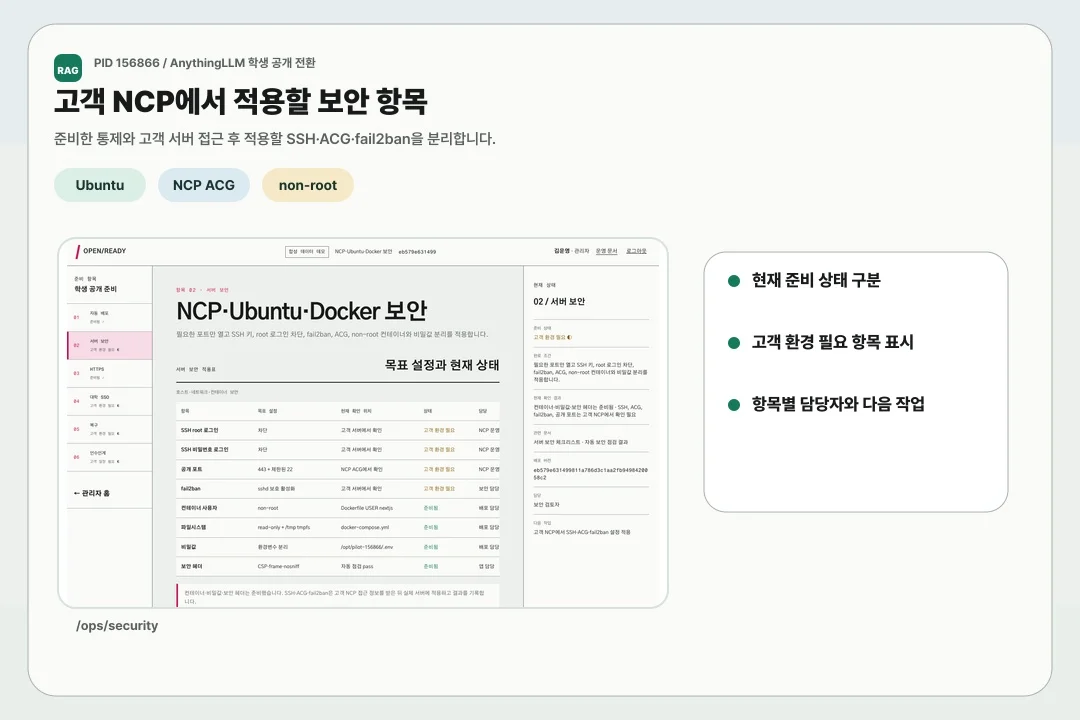Click the OPEN/READY logo in the embedded app
This screenshot has height=720, width=1080.
101,251
